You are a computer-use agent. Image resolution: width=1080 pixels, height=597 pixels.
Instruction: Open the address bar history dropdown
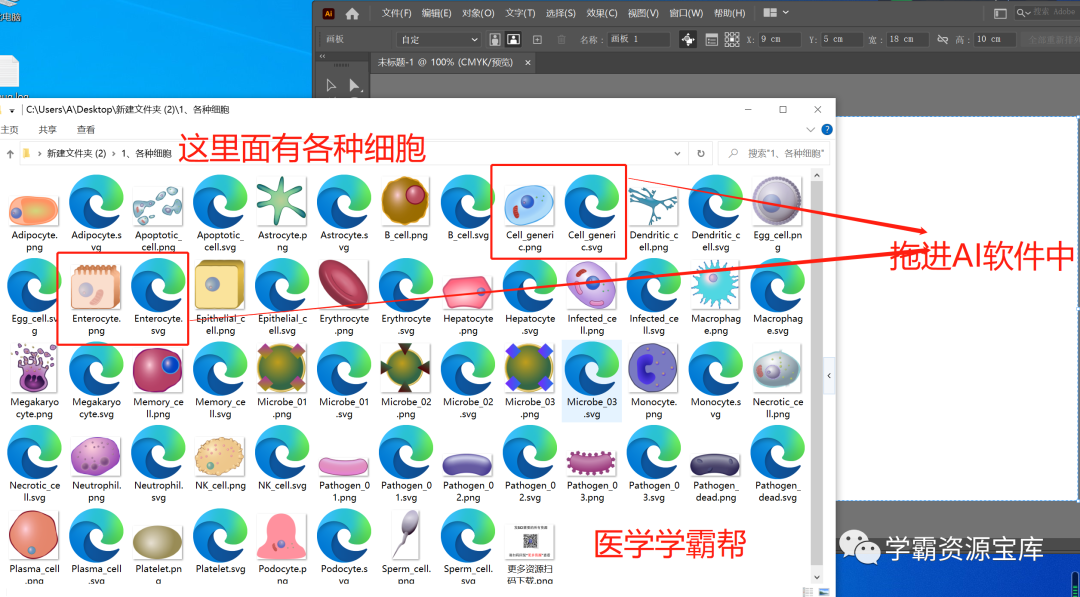[678, 154]
